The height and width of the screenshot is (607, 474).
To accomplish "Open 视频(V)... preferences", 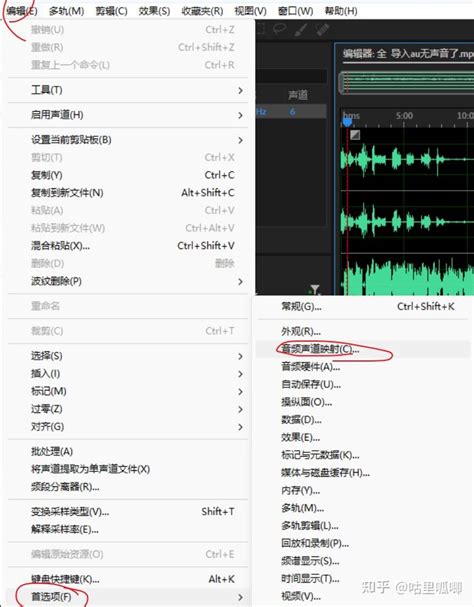I will click(x=362, y=597).
